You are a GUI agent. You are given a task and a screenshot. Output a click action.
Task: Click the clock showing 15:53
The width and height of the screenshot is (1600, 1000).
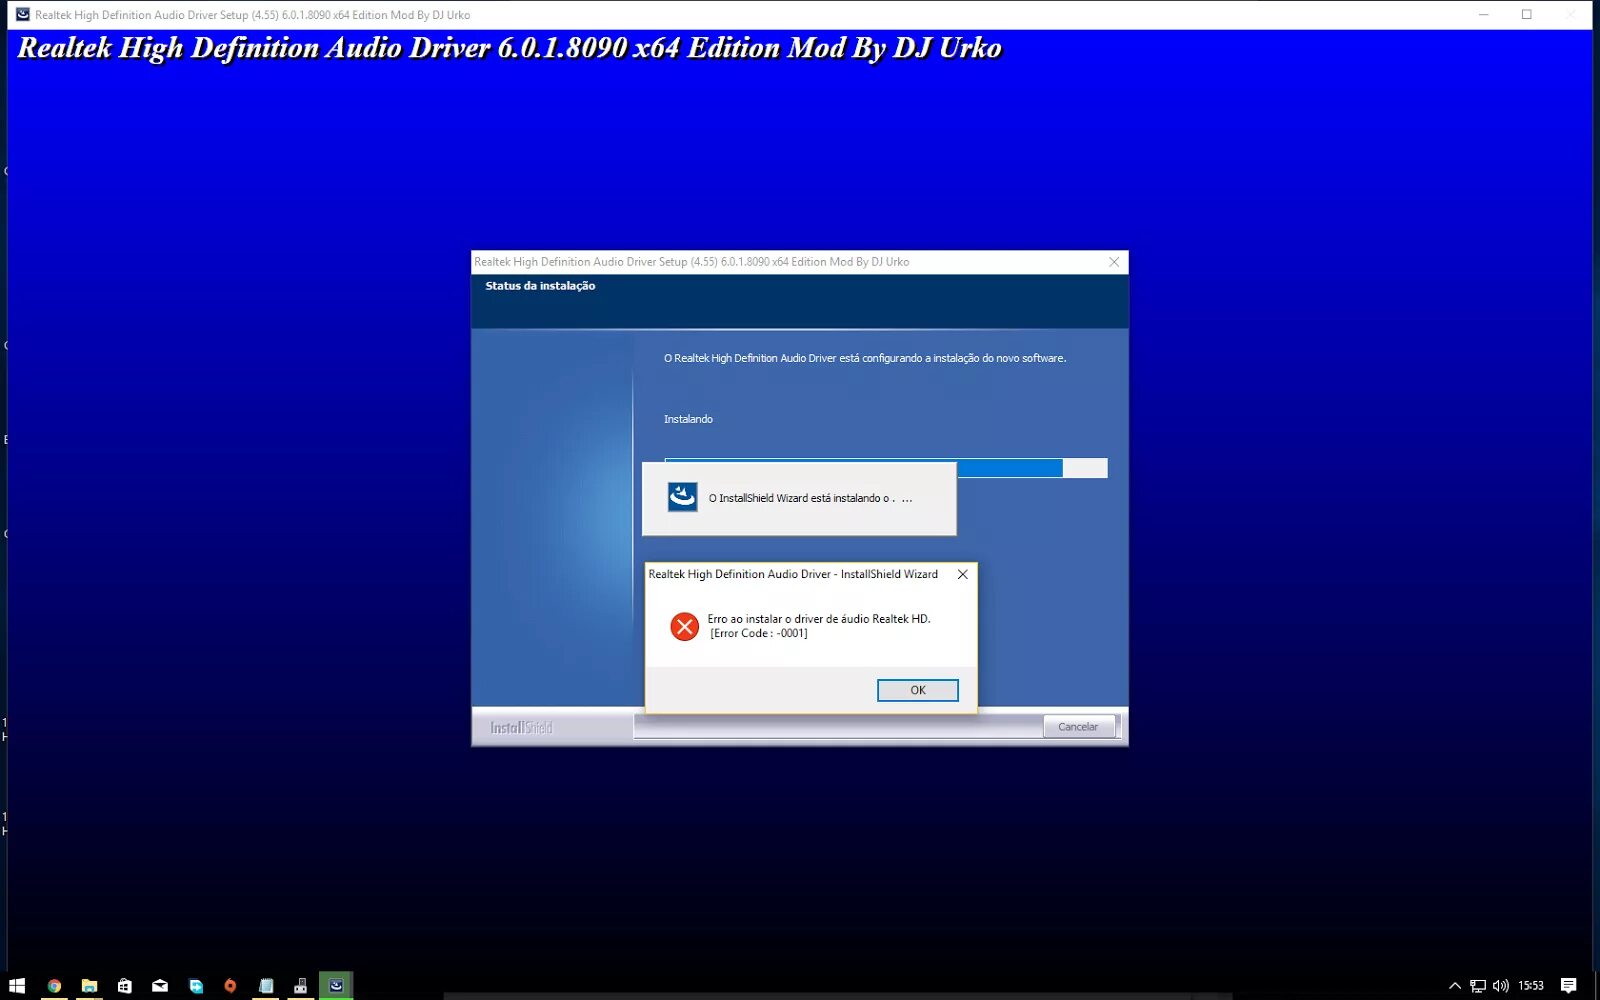[1531, 985]
